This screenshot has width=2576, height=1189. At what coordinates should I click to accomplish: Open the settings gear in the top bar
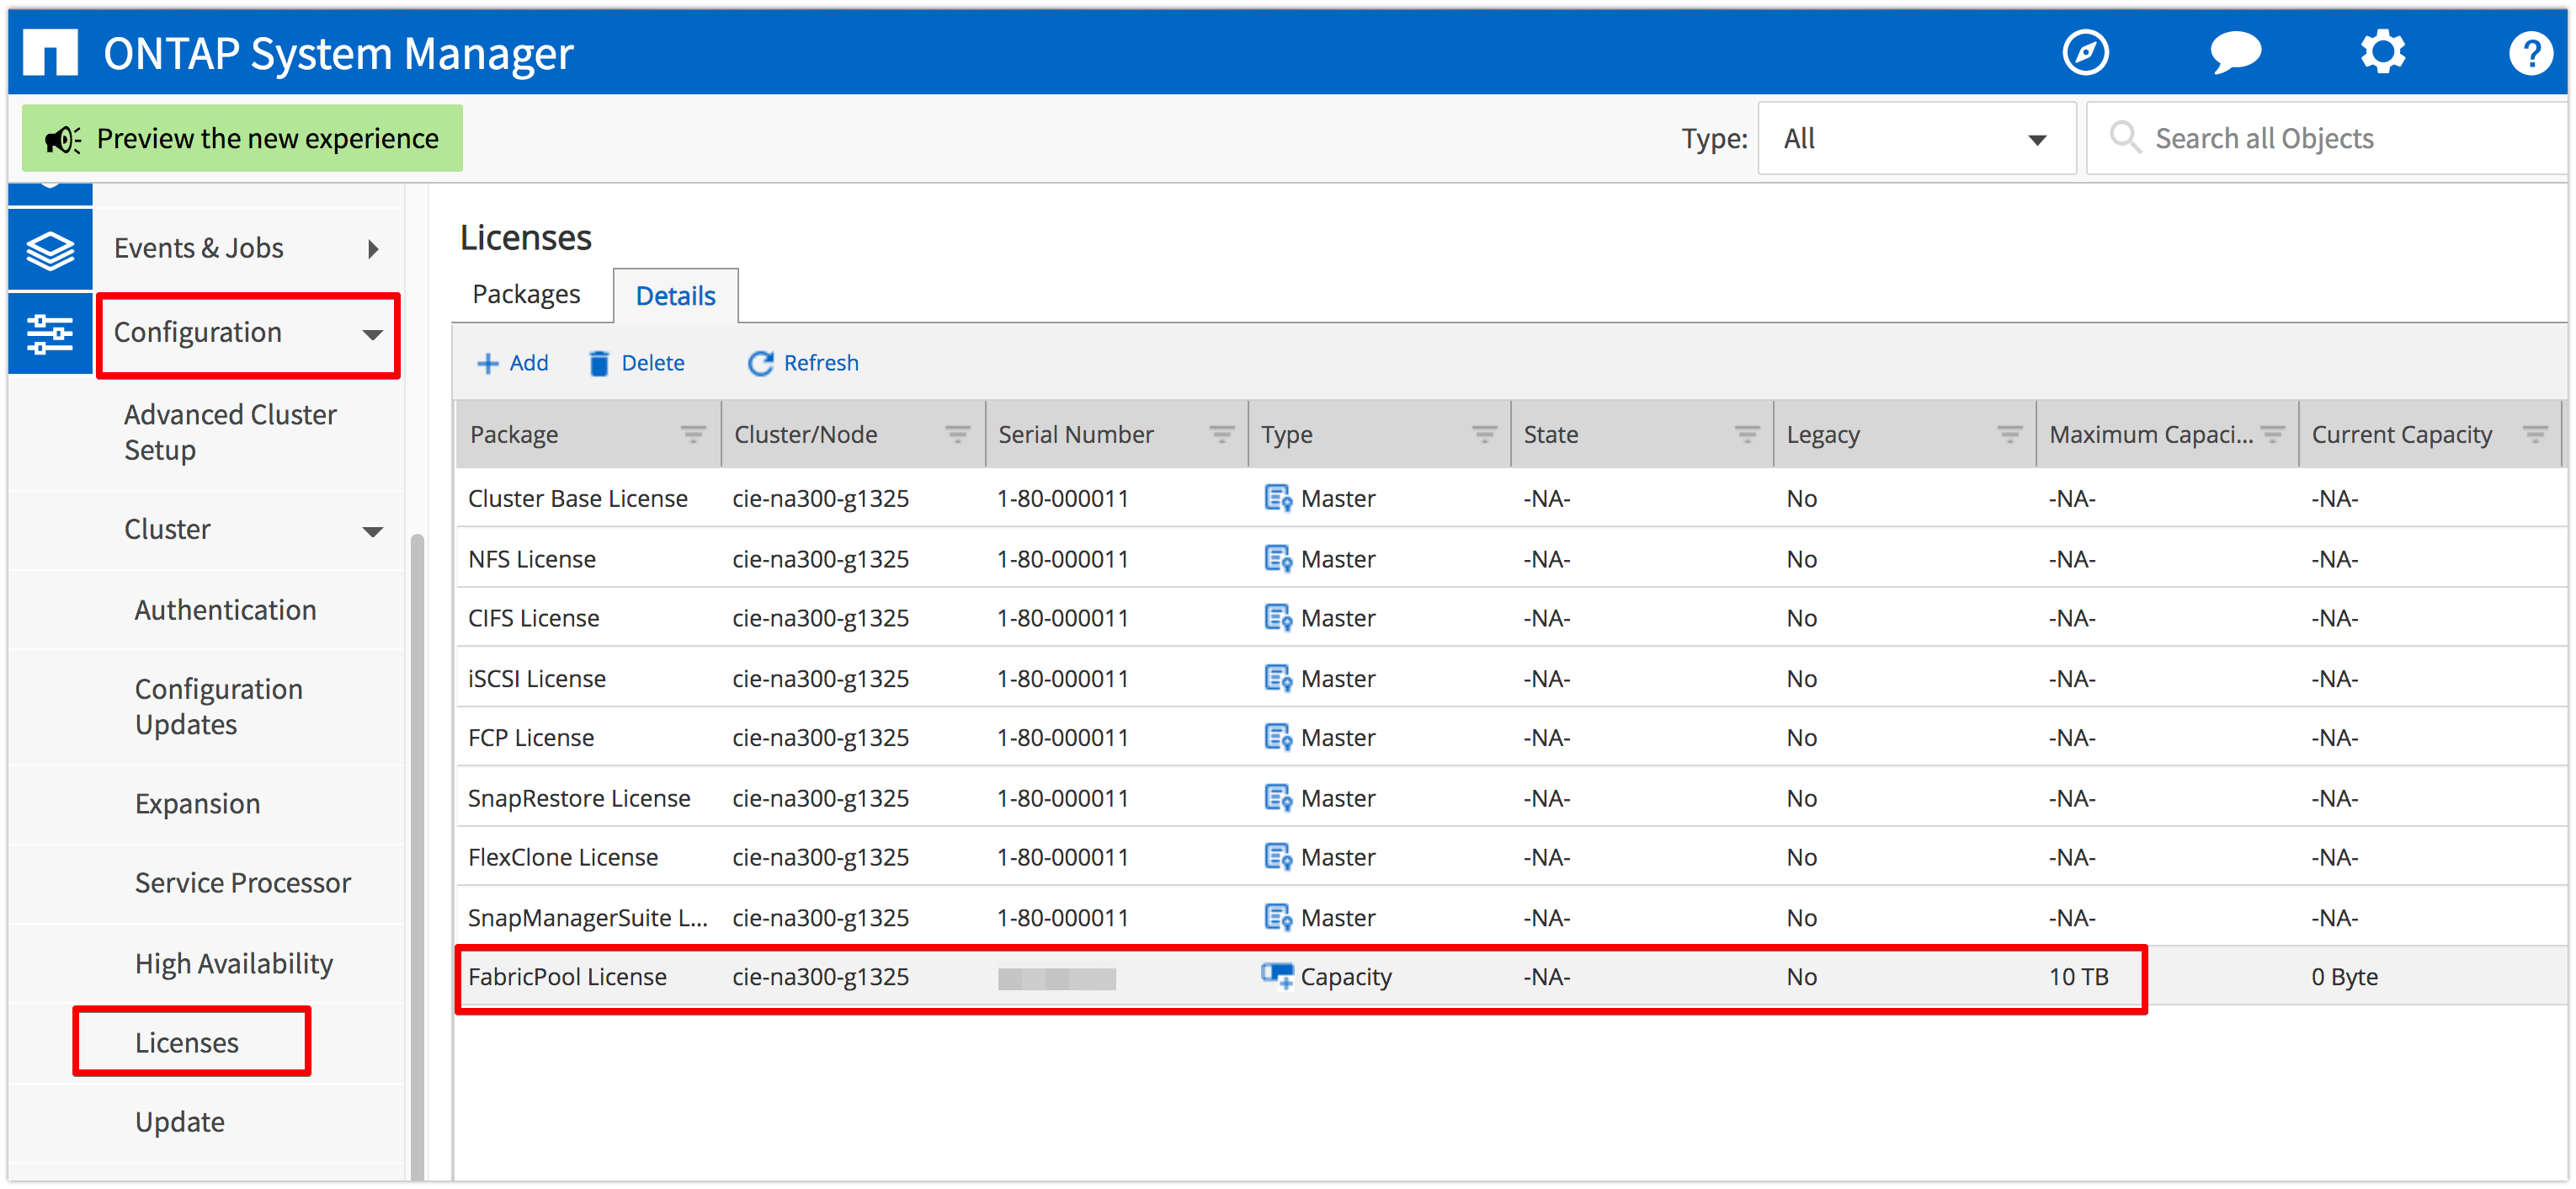click(2383, 52)
